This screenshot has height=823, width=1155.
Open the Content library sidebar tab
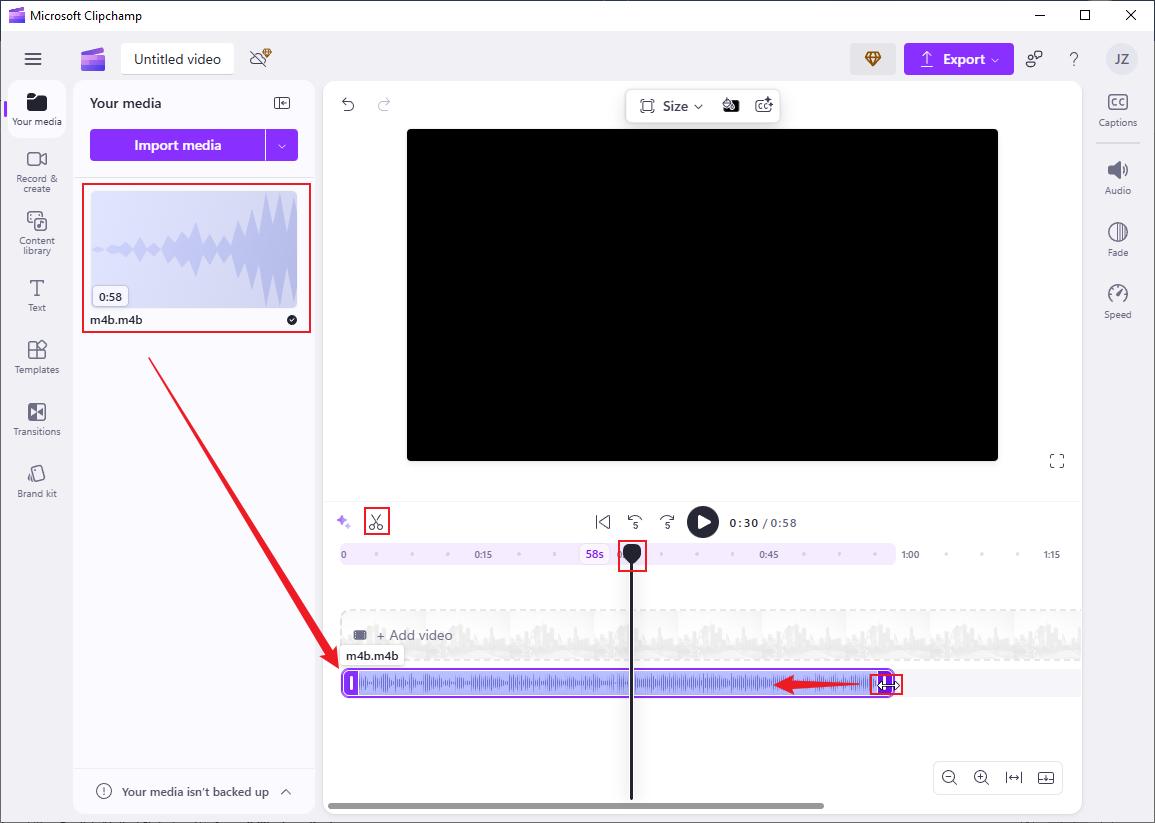(x=37, y=233)
